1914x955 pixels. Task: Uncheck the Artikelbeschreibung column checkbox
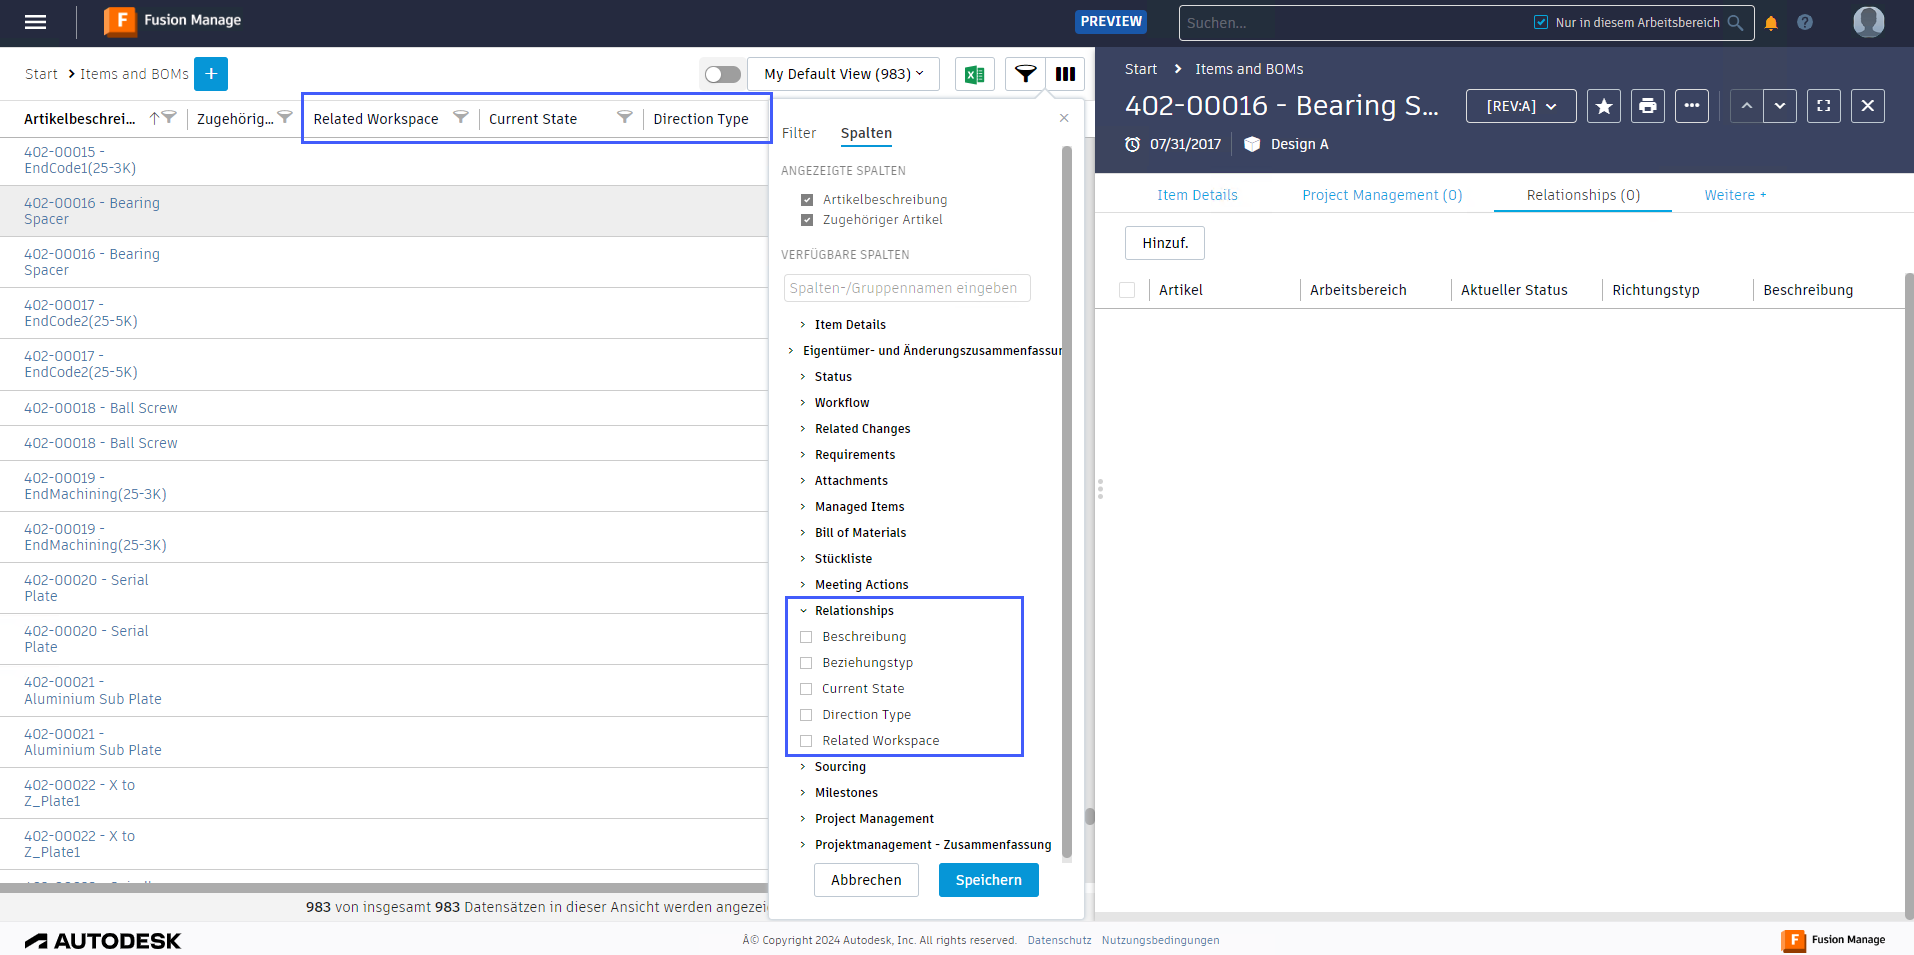pyautogui.click(x=807, y=200)
